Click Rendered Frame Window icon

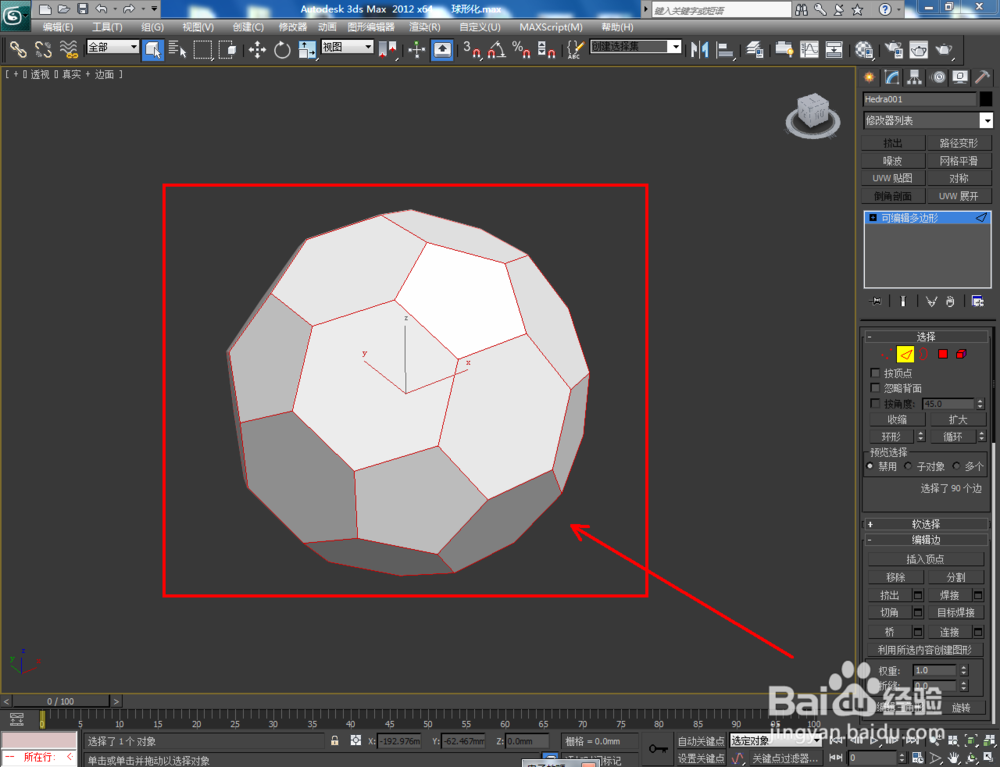coord(918,49)
